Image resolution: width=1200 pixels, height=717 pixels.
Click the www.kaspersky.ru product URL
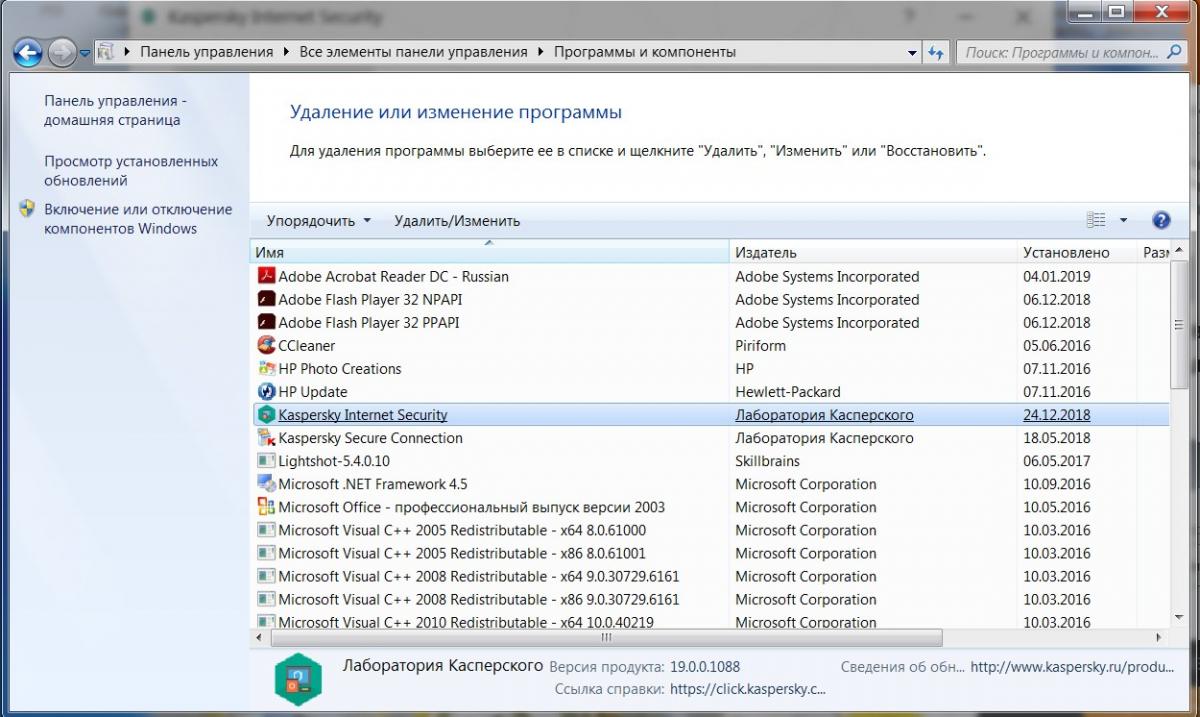point(1071,666)
